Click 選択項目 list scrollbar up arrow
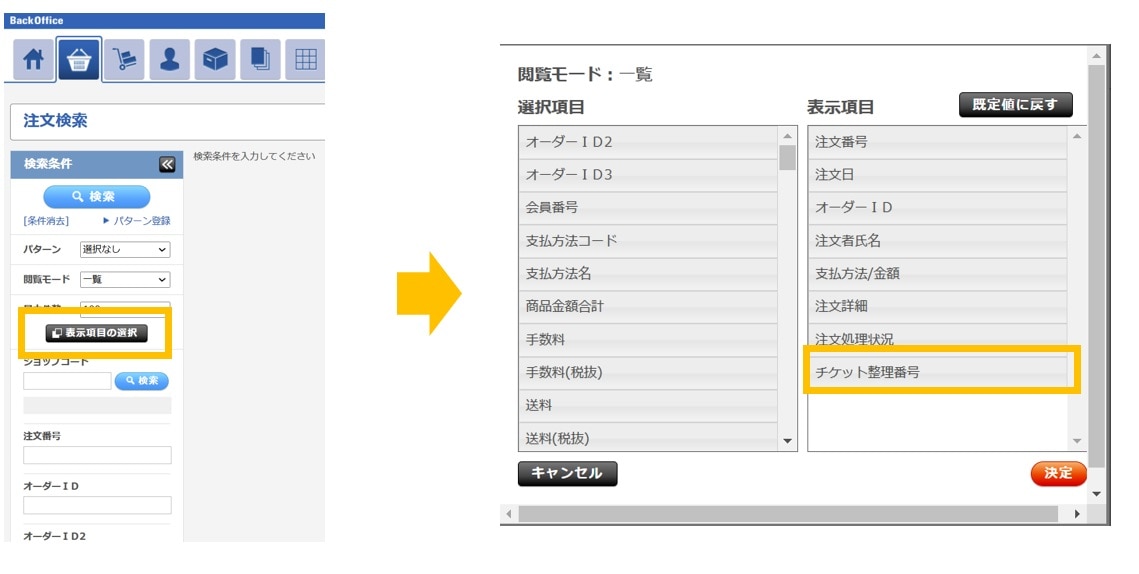The width and height of the screenshot is (1139, 574). [787, 136]
